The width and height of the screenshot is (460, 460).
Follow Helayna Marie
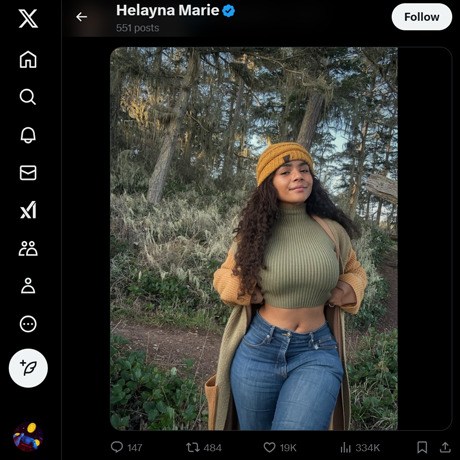click(x=422, y=17)
